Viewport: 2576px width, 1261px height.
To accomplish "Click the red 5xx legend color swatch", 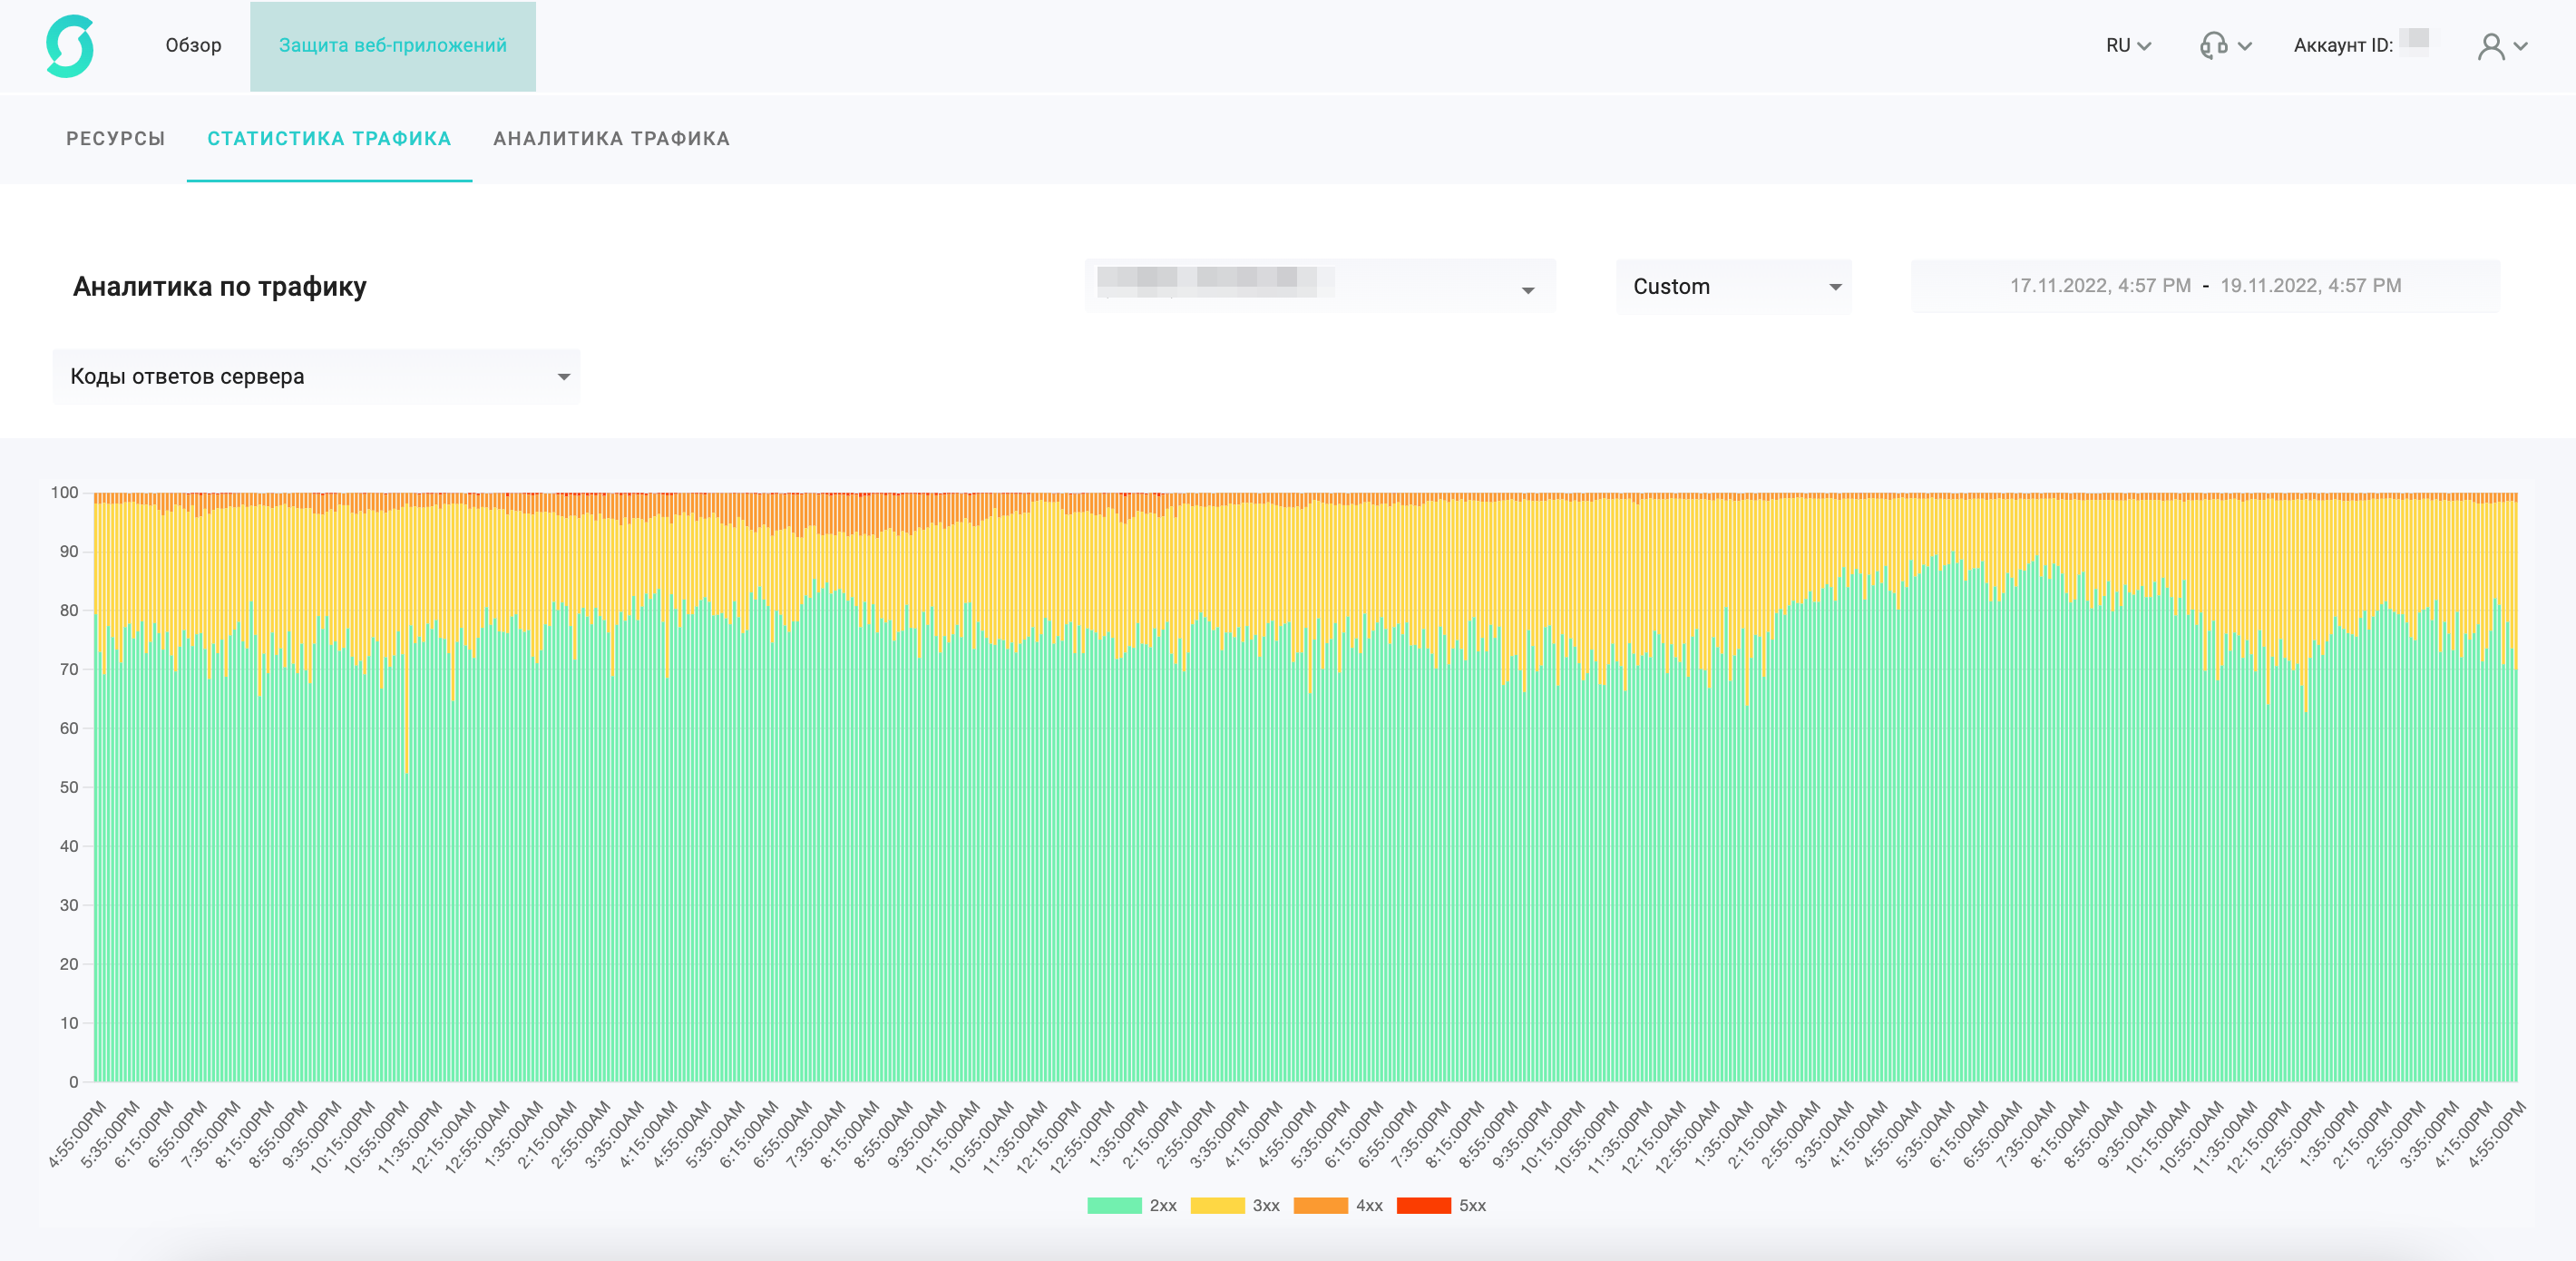I will (1423, 1205).
